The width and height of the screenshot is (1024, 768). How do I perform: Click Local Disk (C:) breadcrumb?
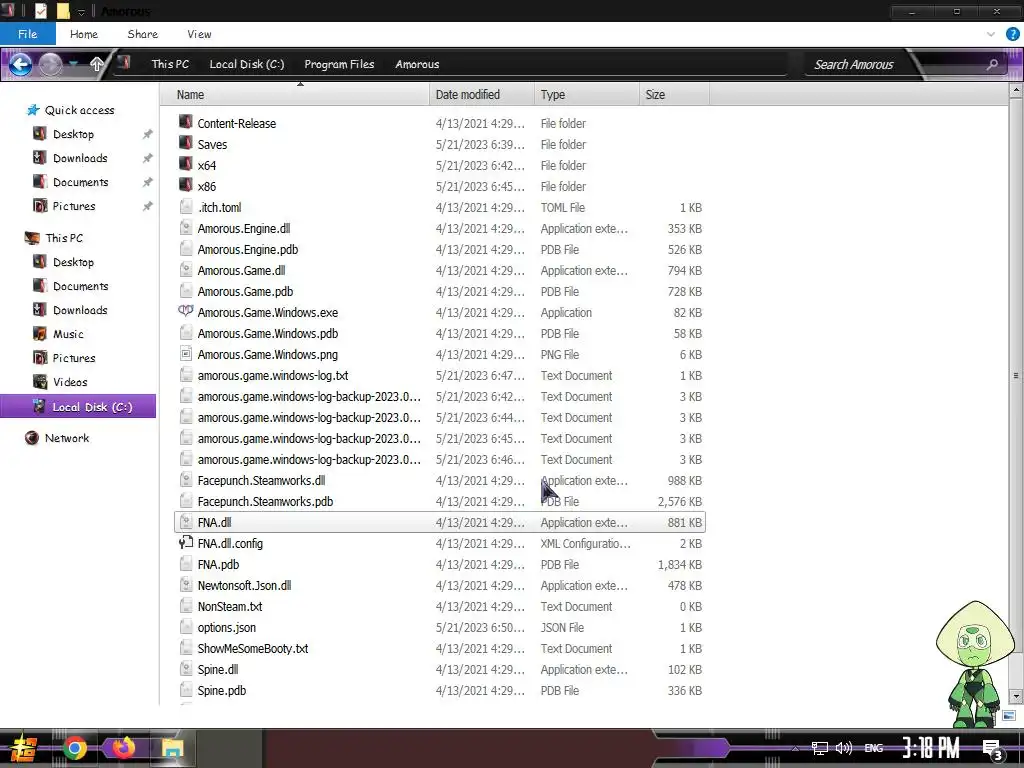[x=246, y=64]
